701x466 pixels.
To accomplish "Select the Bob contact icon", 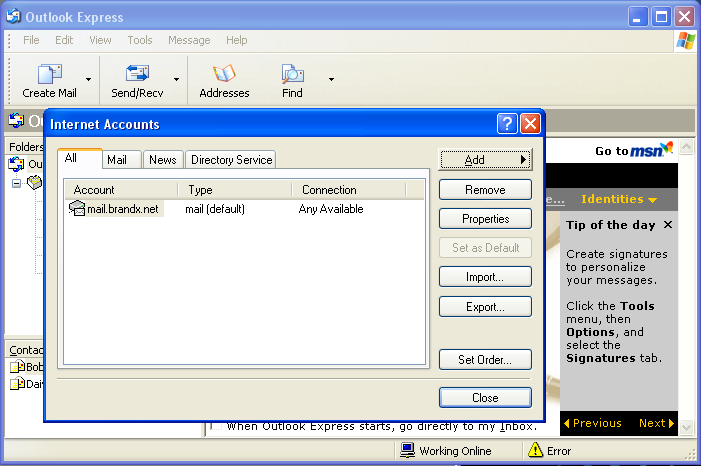I will tap(17, 367).
